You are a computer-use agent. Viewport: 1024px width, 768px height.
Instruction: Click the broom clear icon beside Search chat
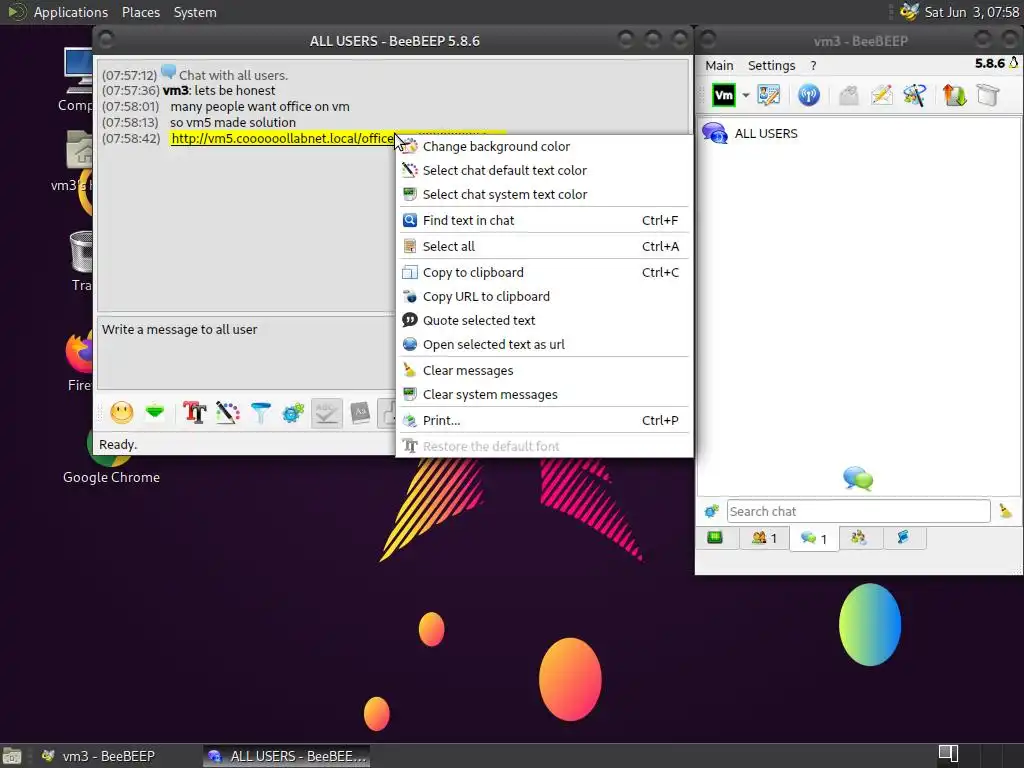pyautogui.click(x=1006, y=511)
